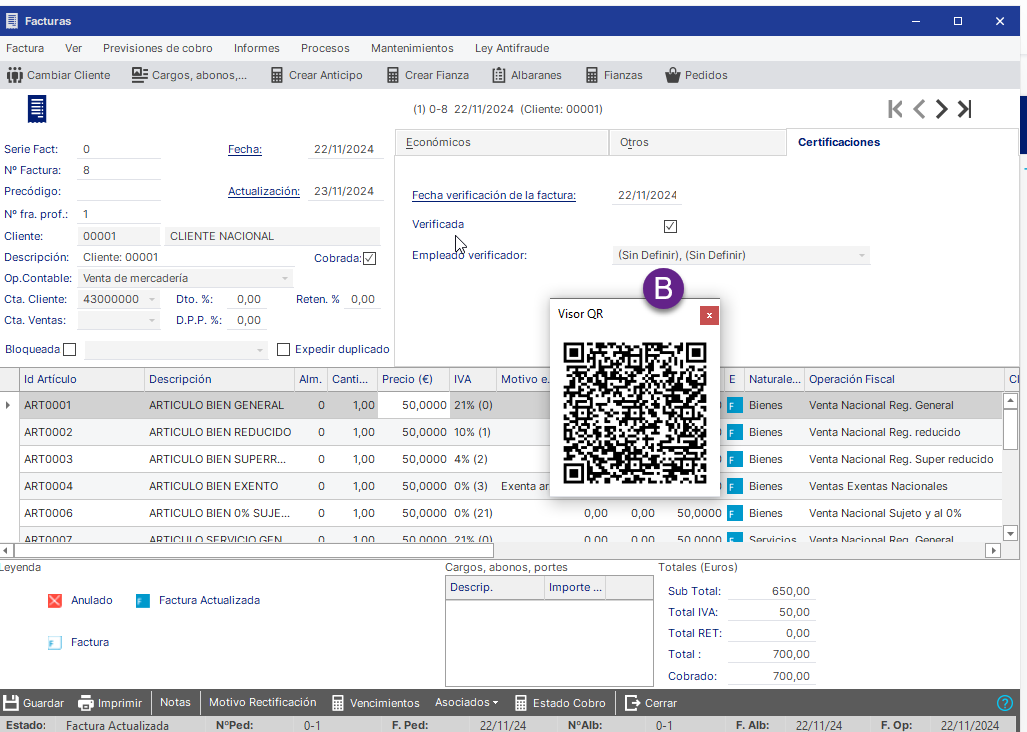Click F status icon on ART0002 row

click(734, 433)
